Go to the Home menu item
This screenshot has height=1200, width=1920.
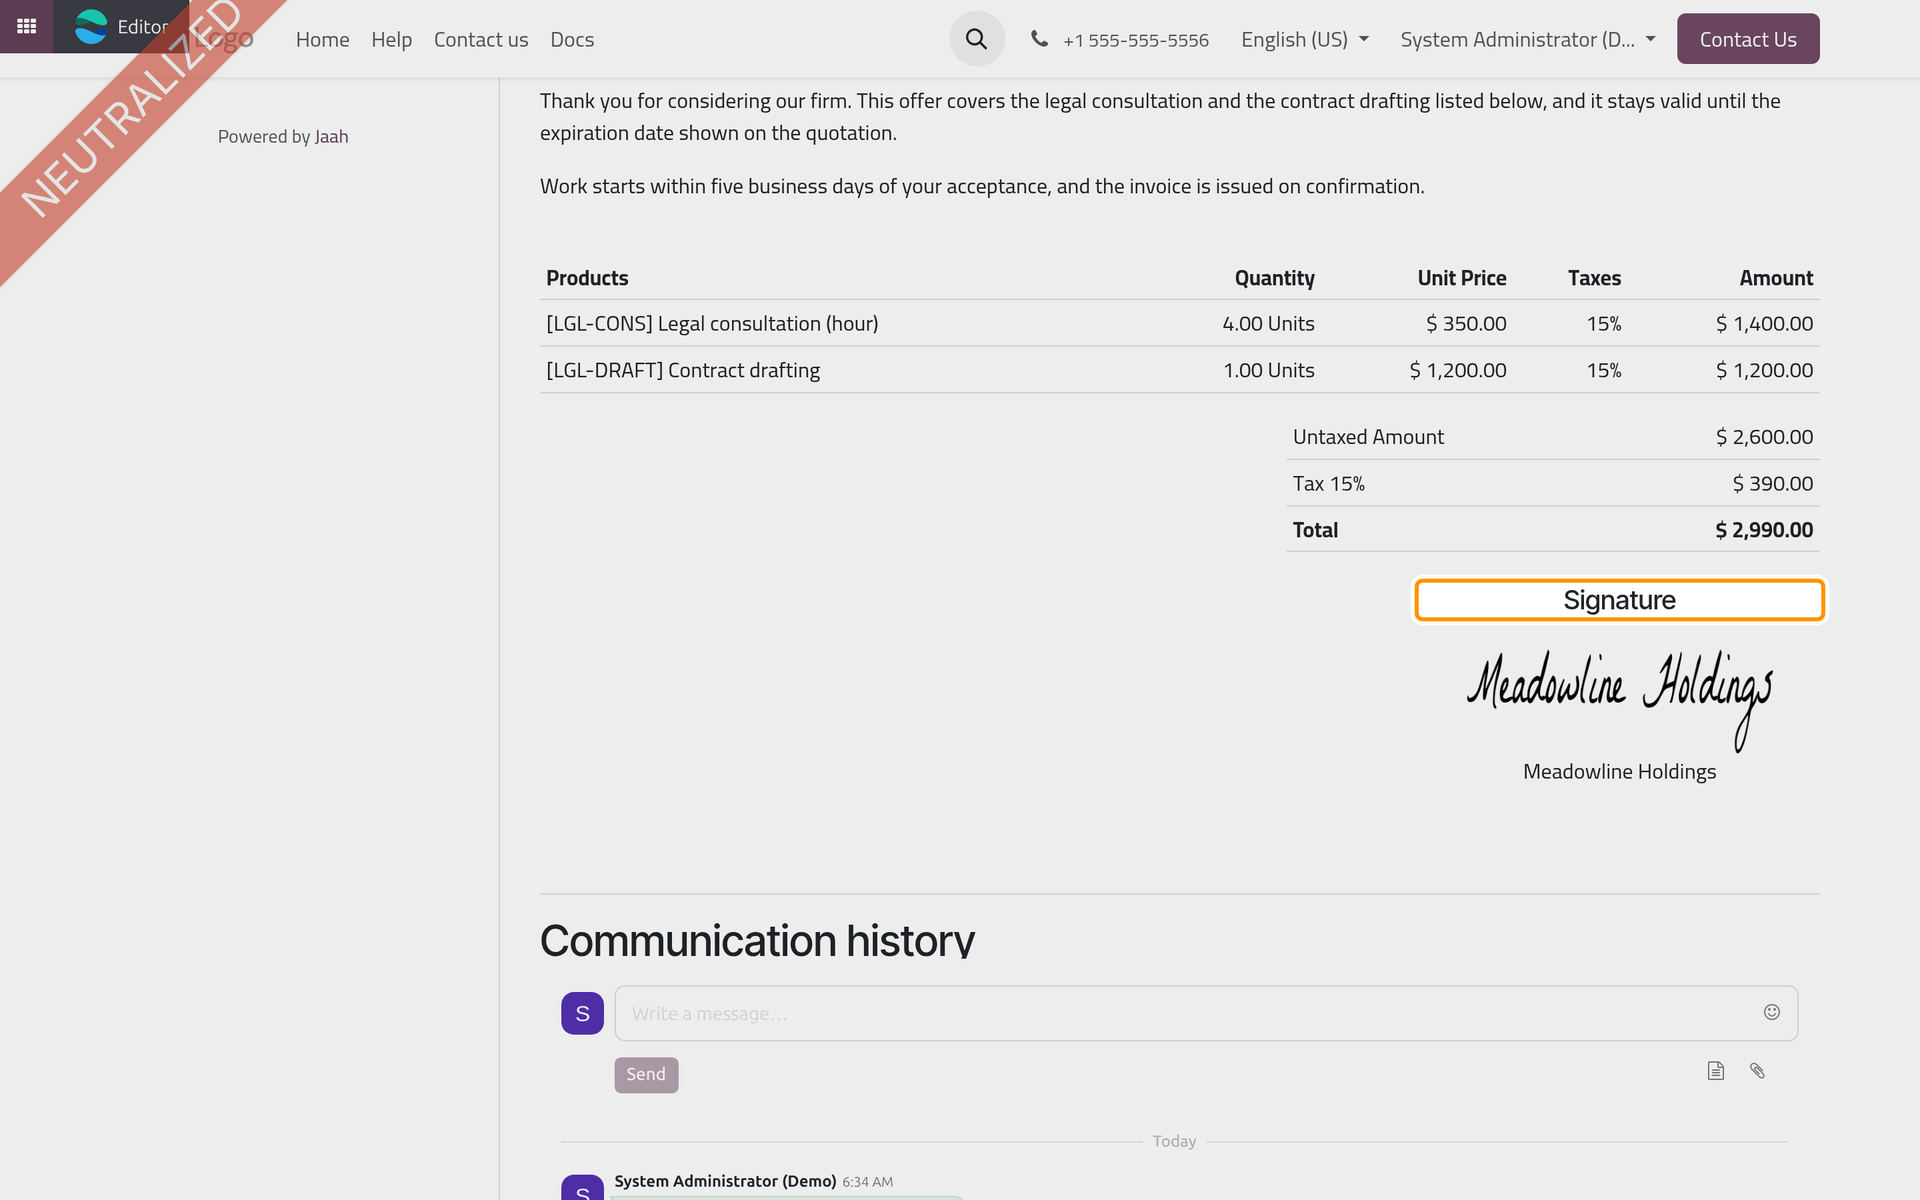(322, 39)
